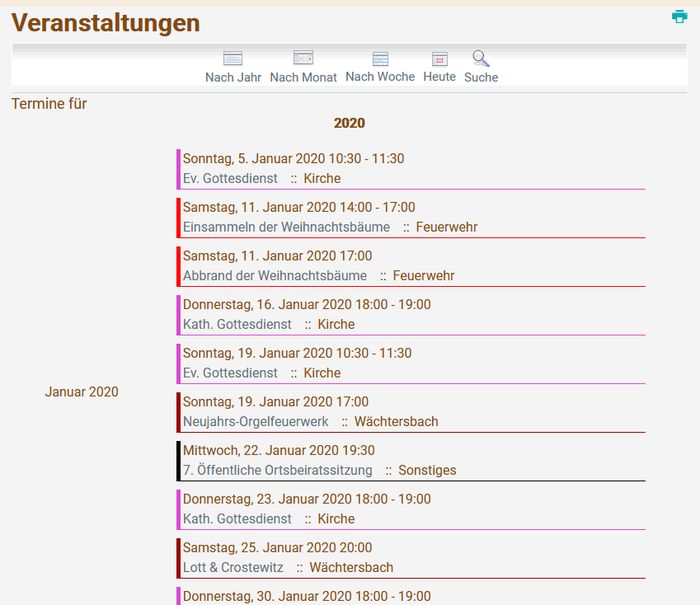Viewport: 700px width, 605px height.
Task: Open the Suche magnifier icon
Action: pos(481,58)
